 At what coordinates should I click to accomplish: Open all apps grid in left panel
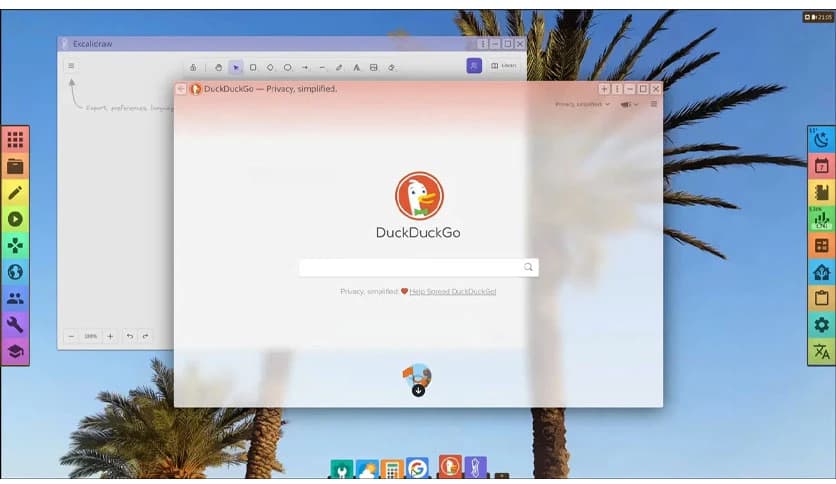(x=15, y=140)
